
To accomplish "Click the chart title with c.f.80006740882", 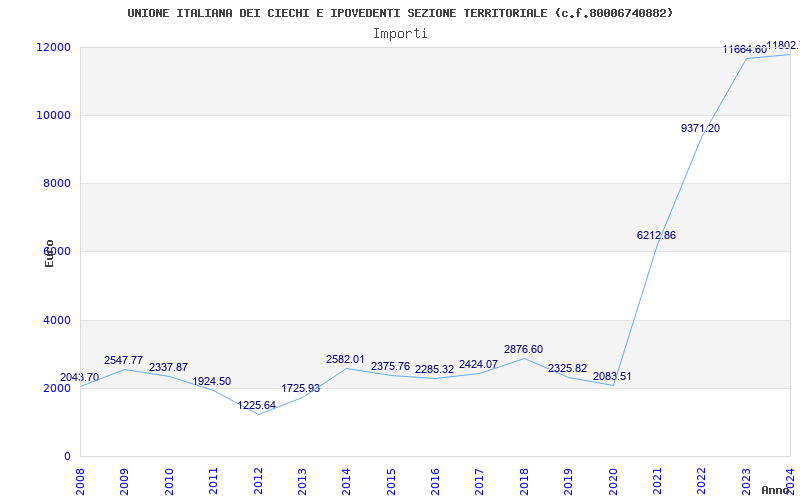I will coord(400,13).
